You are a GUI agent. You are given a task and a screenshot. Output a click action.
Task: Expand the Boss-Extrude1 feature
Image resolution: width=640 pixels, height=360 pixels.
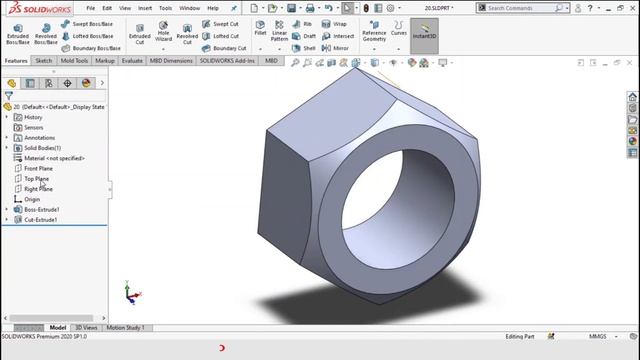coord(7,209)
